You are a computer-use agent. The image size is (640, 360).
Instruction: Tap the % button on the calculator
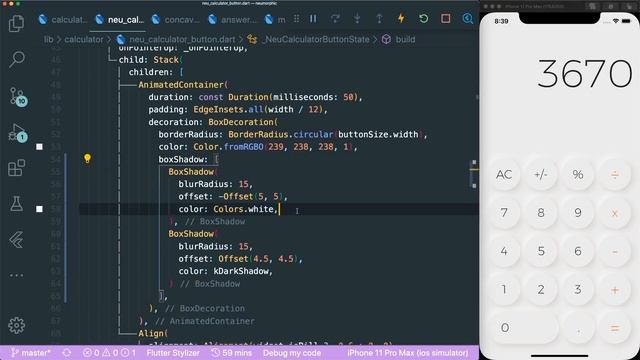tap(578, 175)
